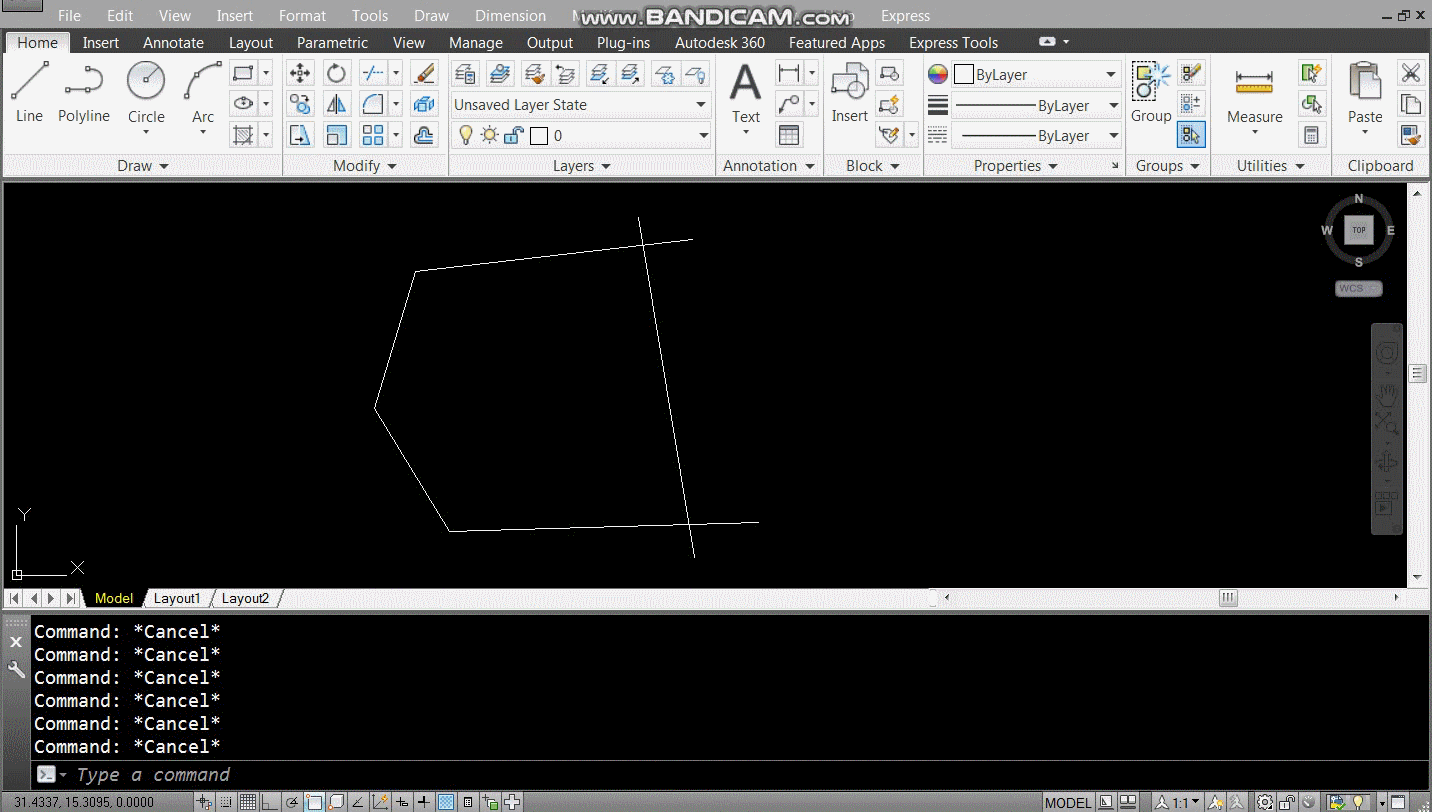1432x812 pixels.
Task: Switch to the Parametric ribbon tab
Action: tap(332, 43)
